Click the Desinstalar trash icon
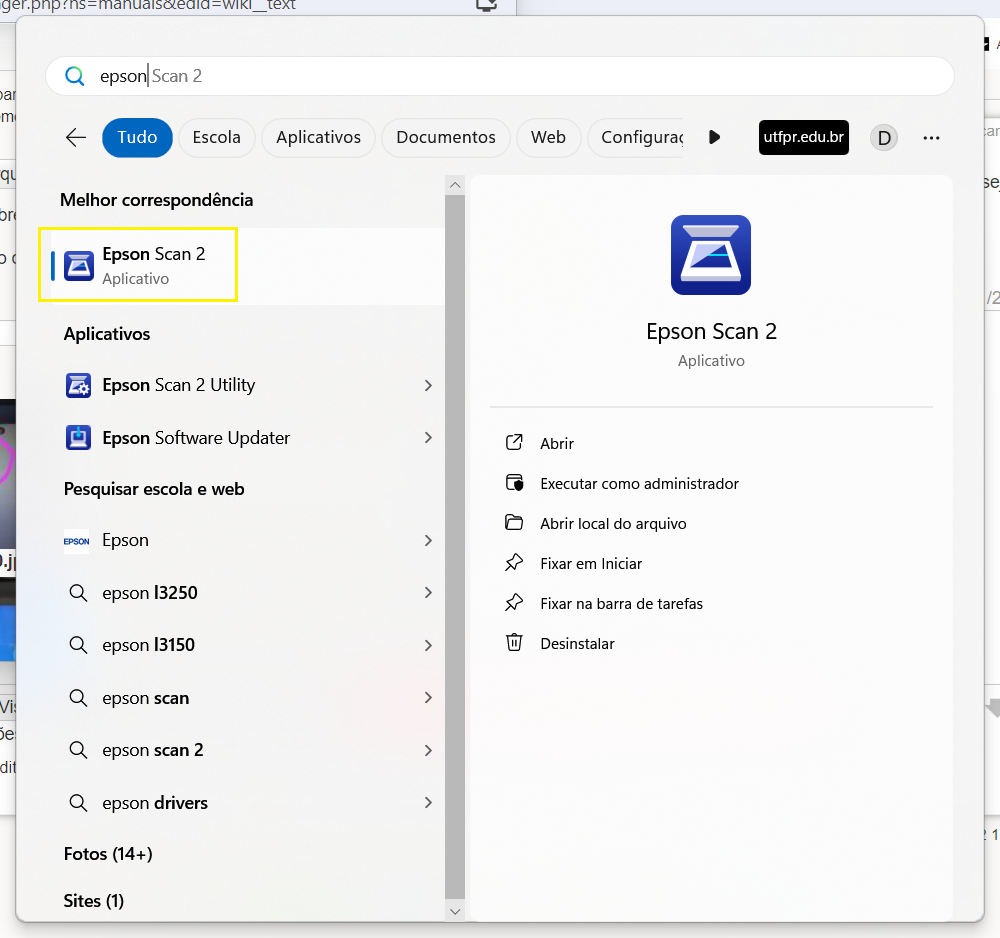1000x938 pixels. [x=514, y=643]
